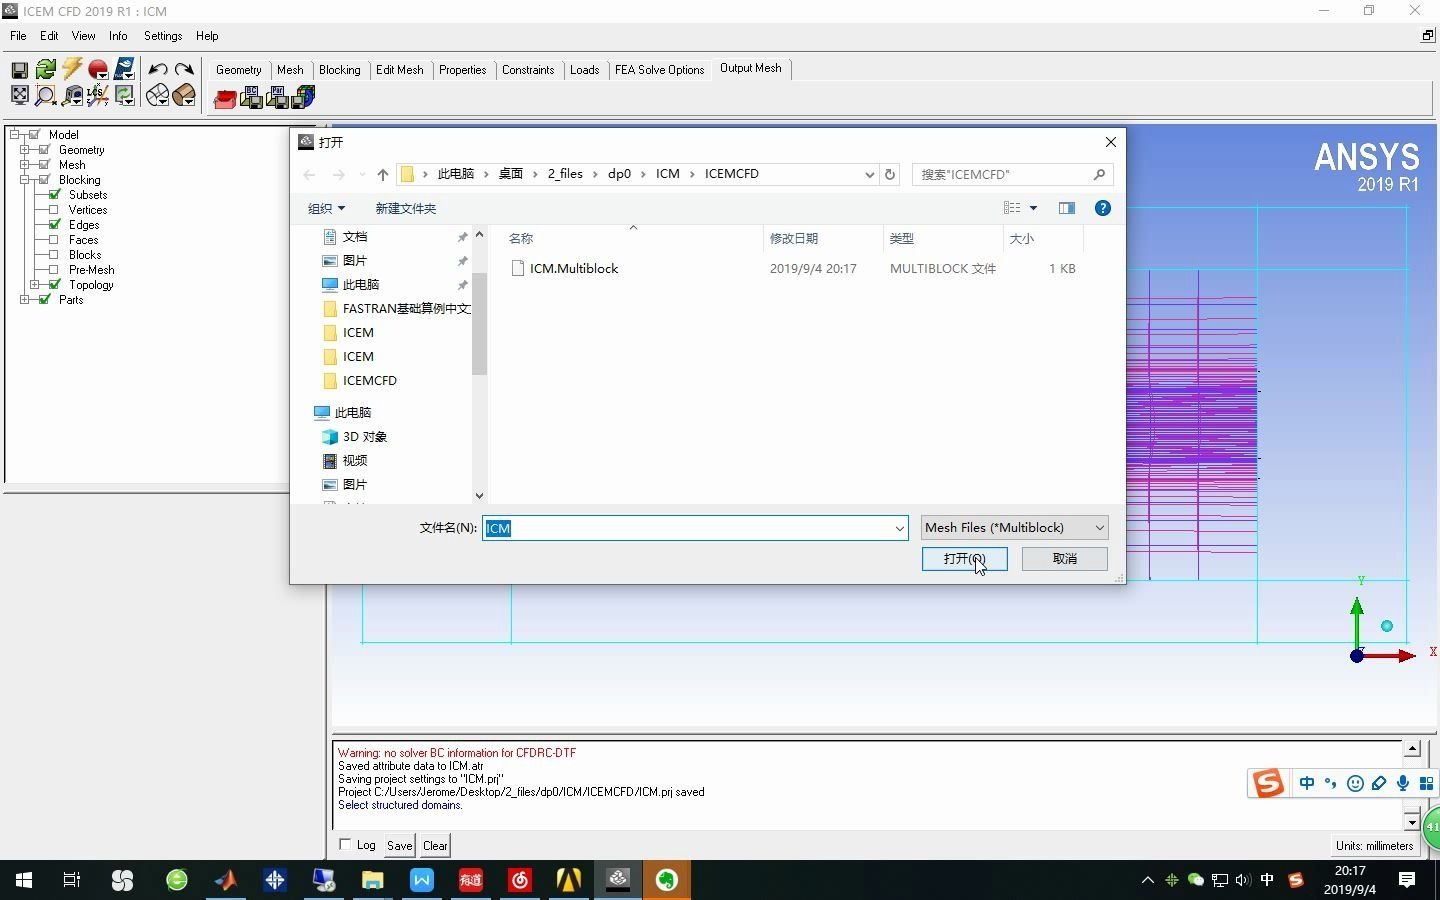The width and height of the screenshot is (1440, 900).
Task: Click the Par Edit Parameters icon
Action: click(x=277, y=97)
